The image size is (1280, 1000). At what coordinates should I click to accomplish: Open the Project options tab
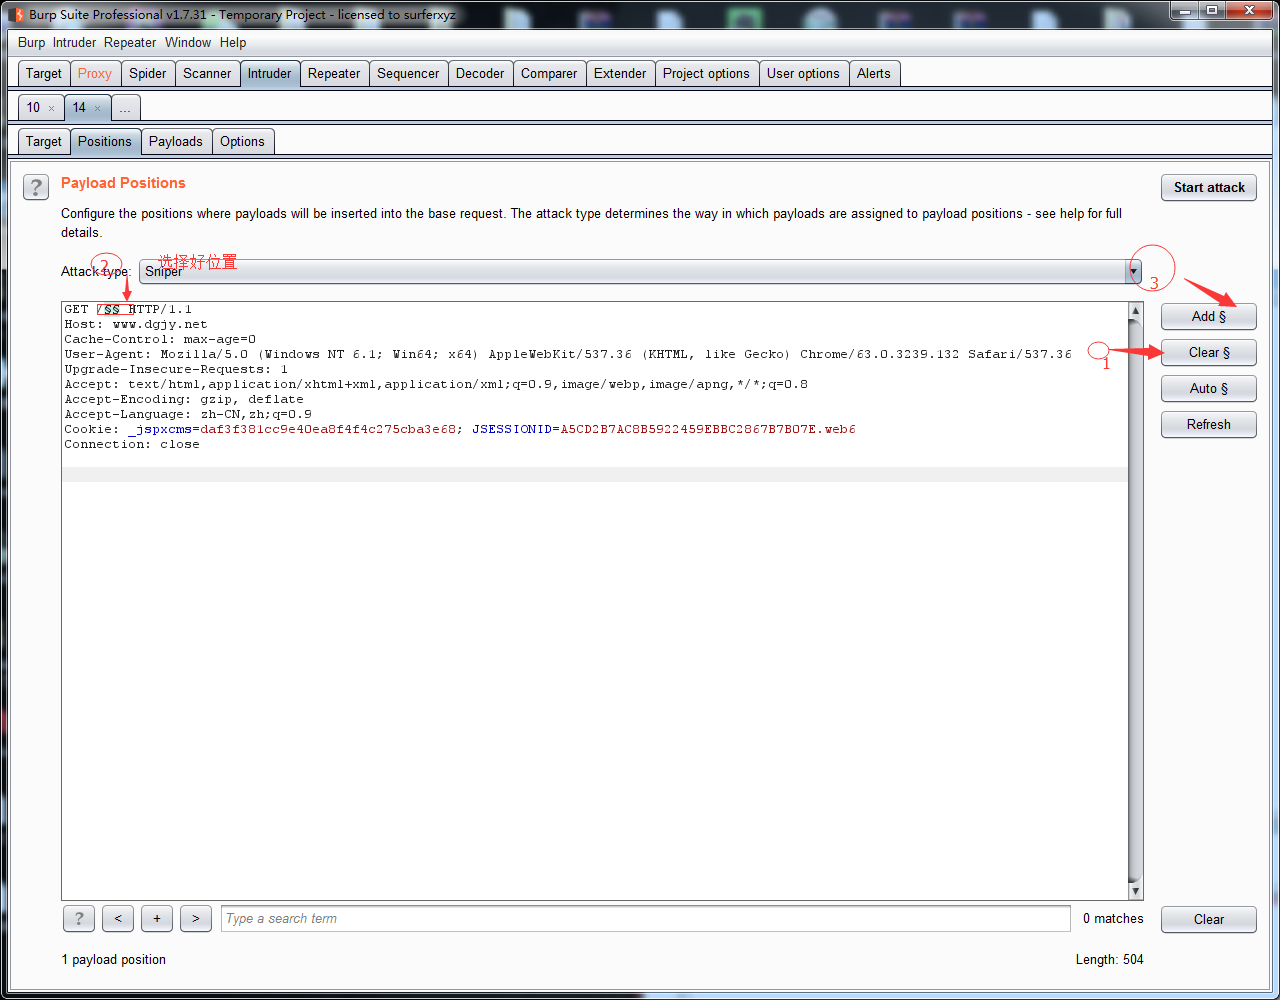(706, 73)
